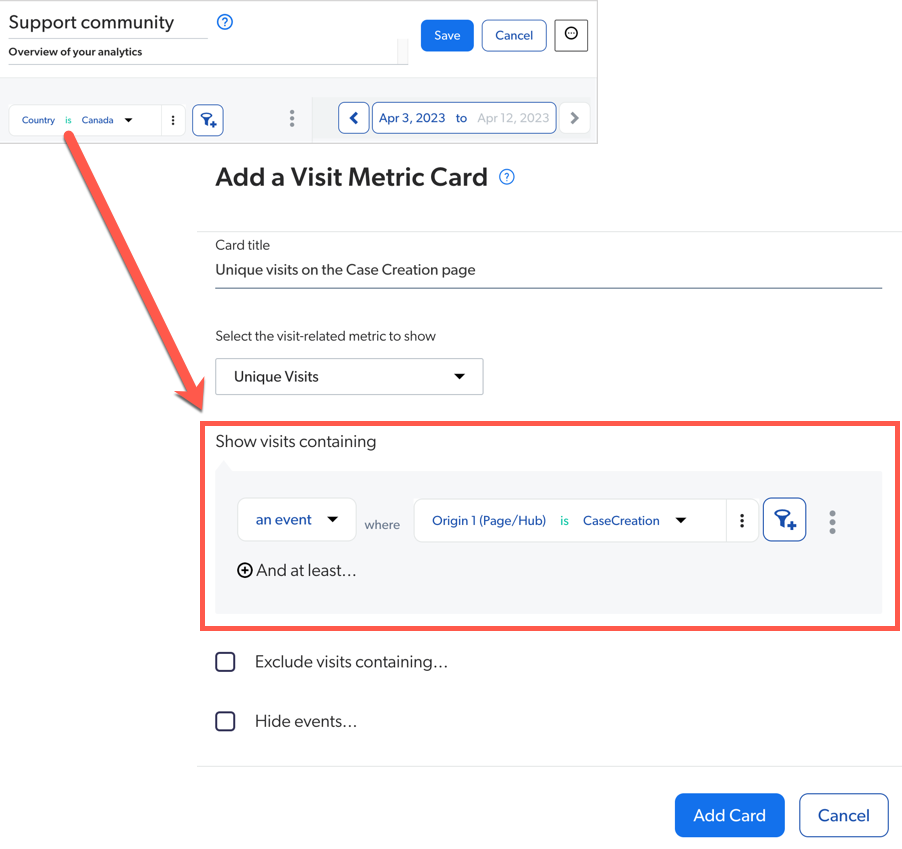902x849 pixels.
Task: Add a filter using the funnel icon in Show visits containing
Action: (x=784, y=519)
